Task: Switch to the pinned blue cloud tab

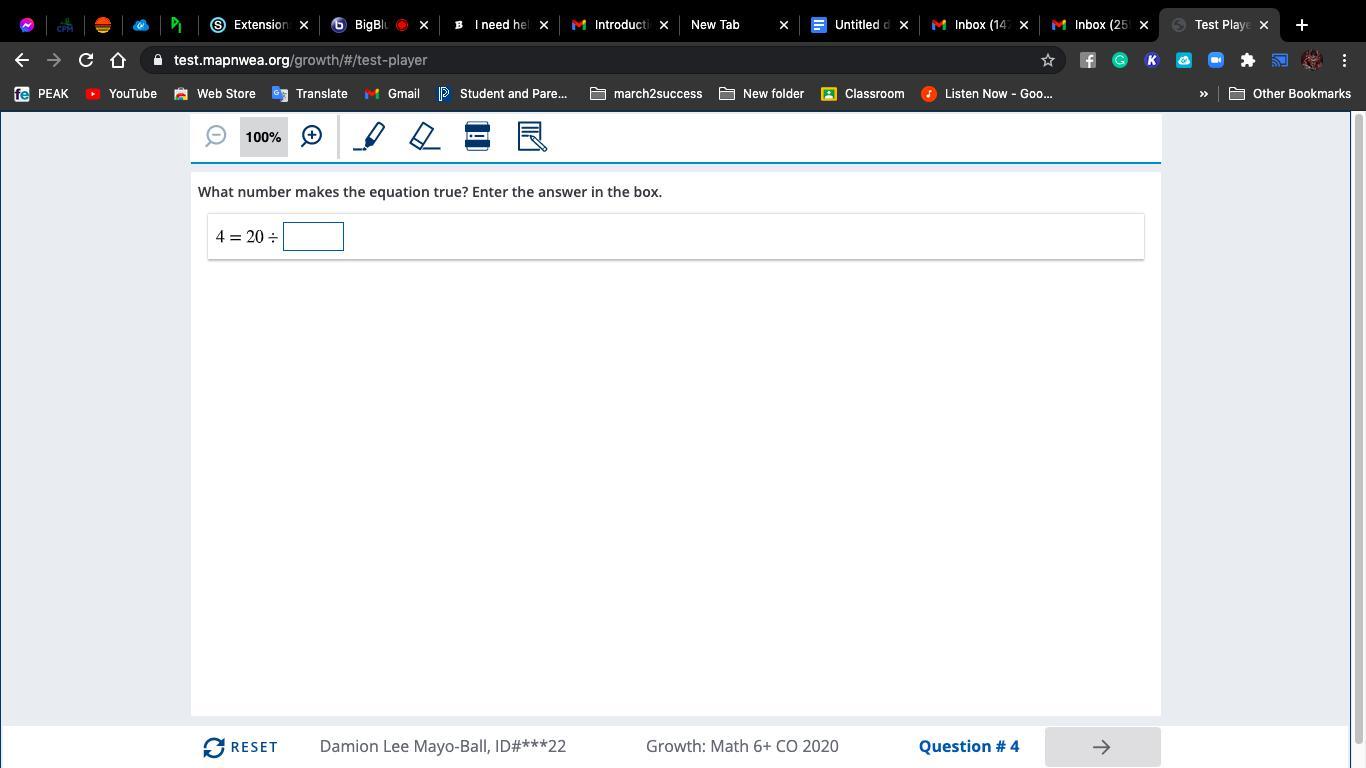Action: [x=141, y=25]
